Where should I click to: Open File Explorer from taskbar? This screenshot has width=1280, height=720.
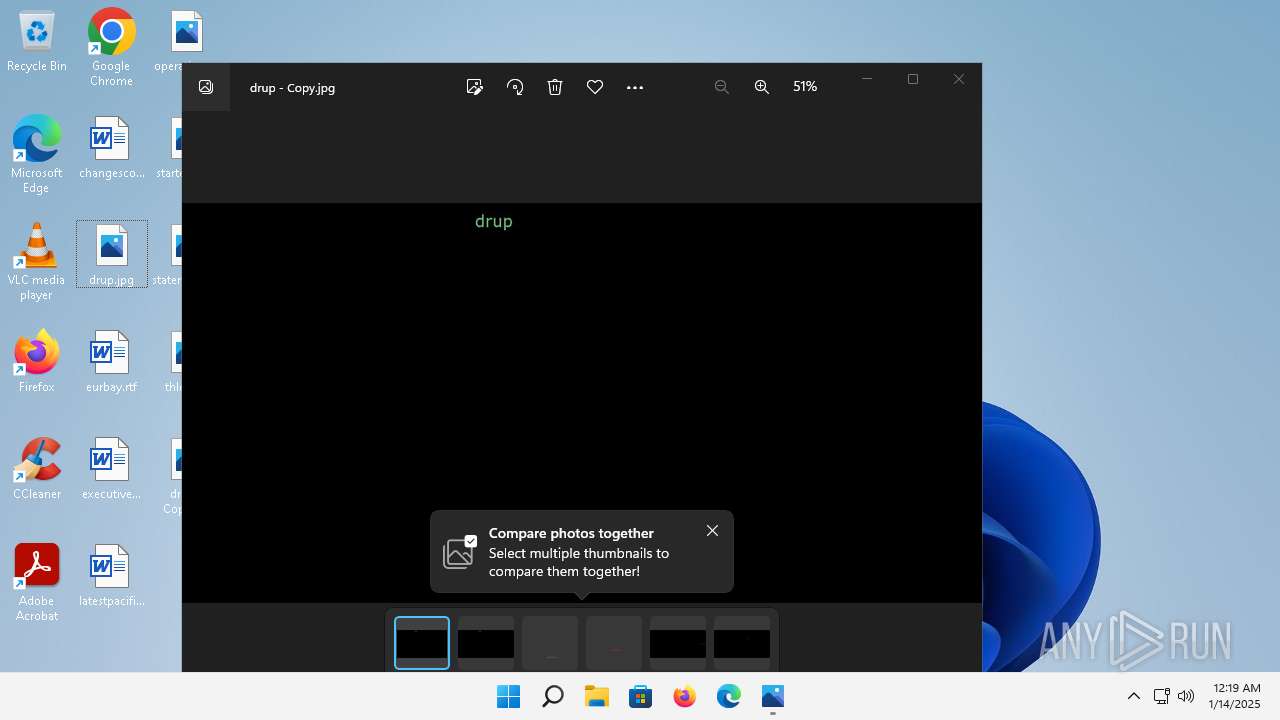click(596, 696)
